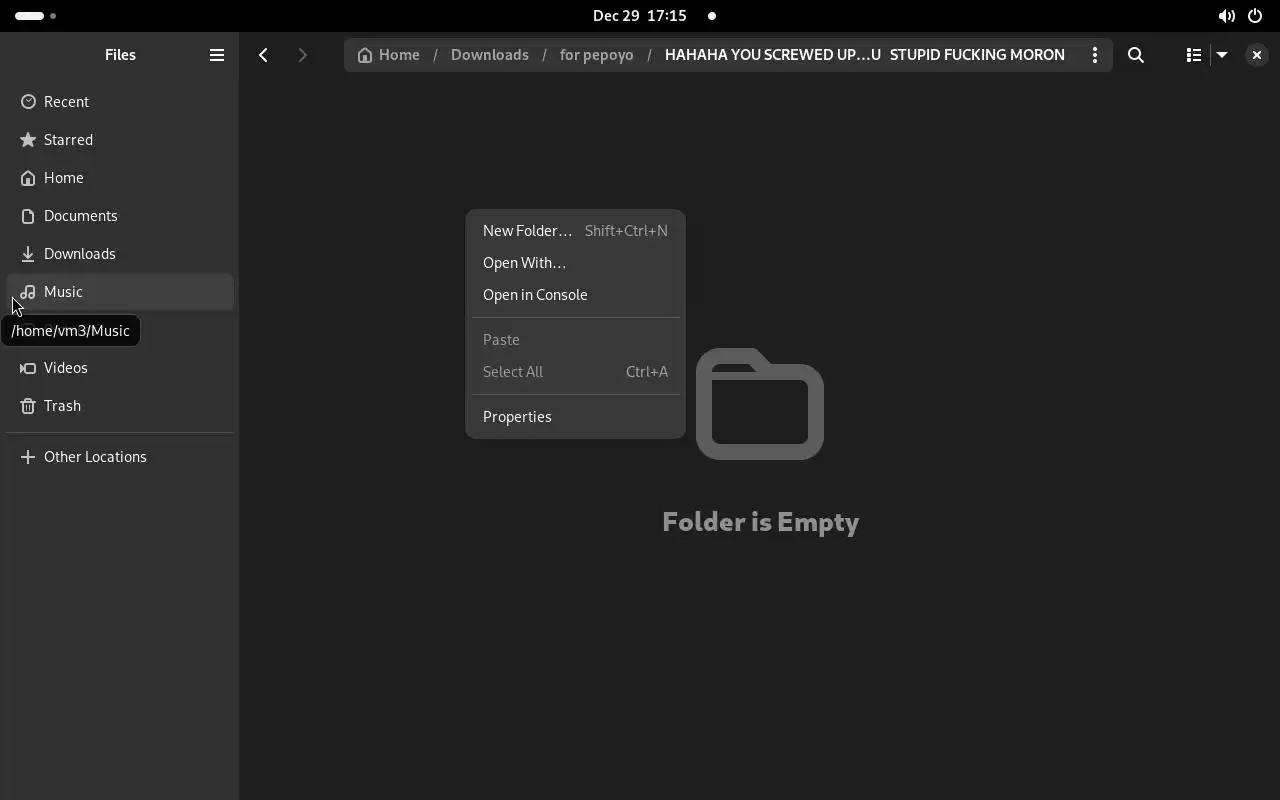Open Other Locations in the sidebar
The image size is (1280, 800).
(x=120, y=457)
